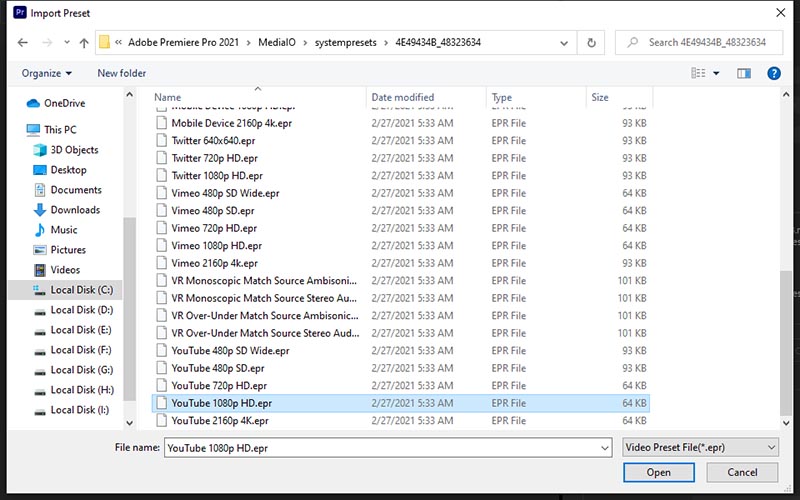Select YouTube 2160p 4K.epr file
The image size is (800, 500).
(x=401, y=420)
